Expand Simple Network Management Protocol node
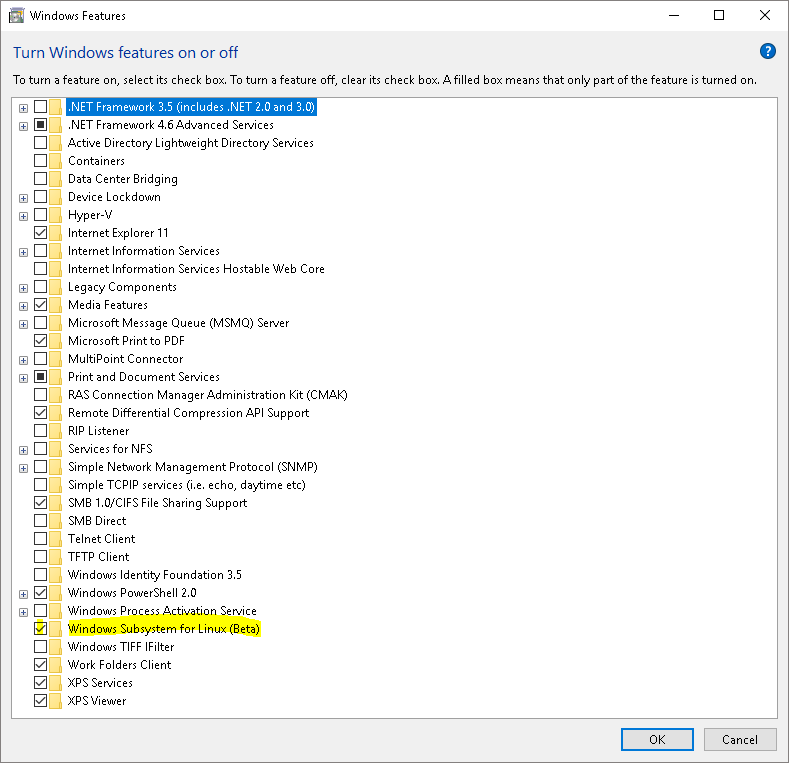Viewport: 789px width, 763px height. 23,469
